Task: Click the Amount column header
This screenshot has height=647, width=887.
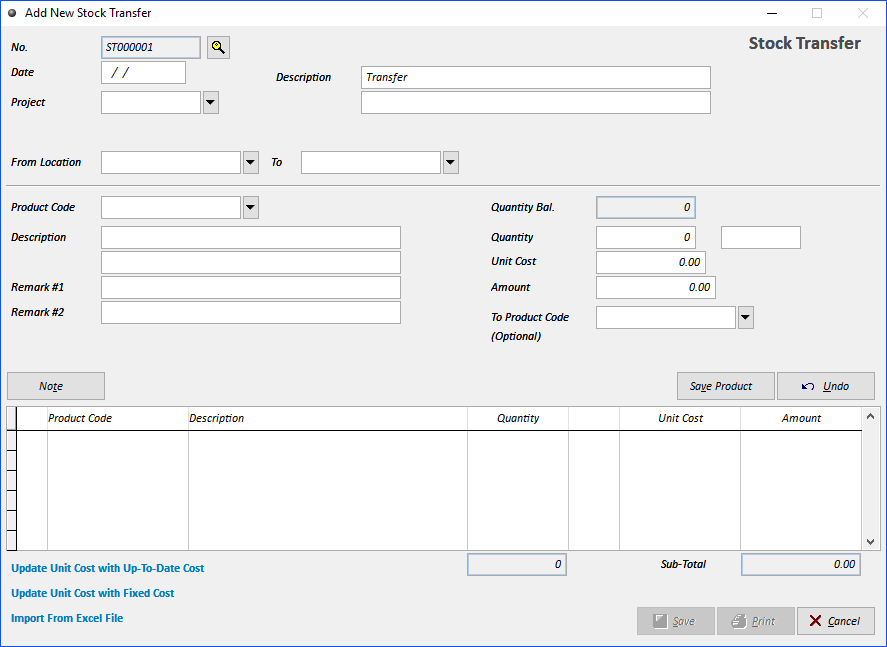Action: [801, 419]
